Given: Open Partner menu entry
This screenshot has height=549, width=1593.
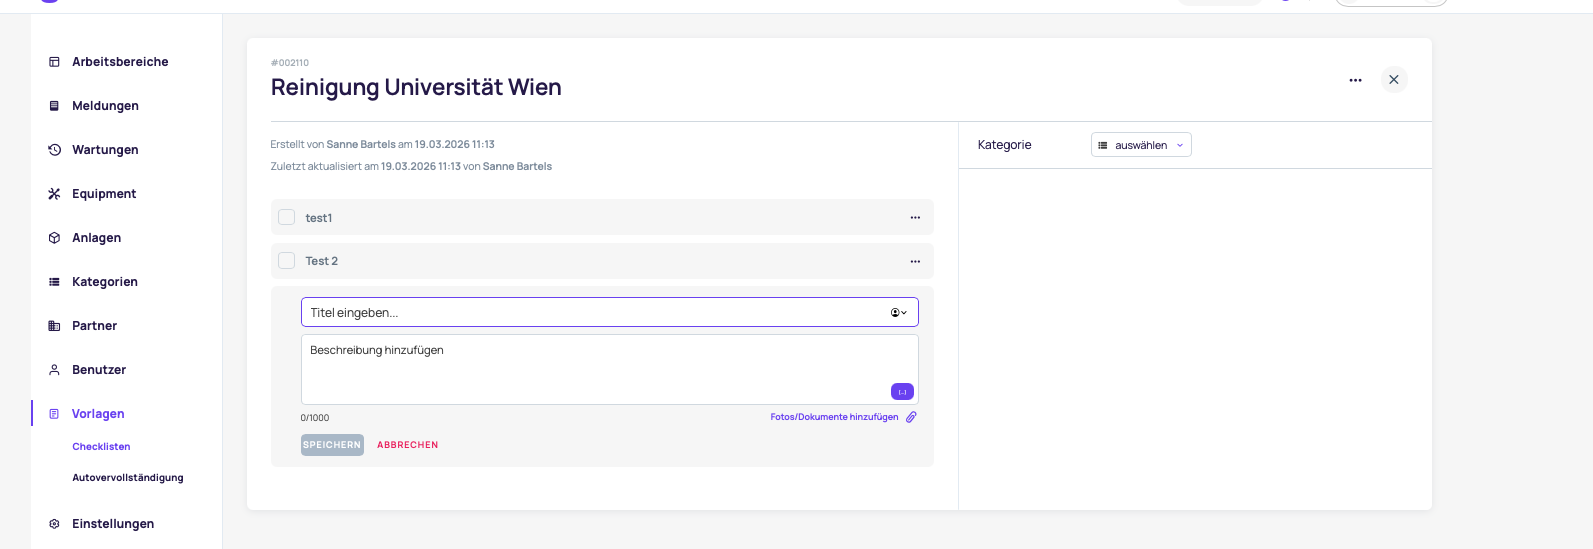Looking at the screenshot, I should (94, 326).
